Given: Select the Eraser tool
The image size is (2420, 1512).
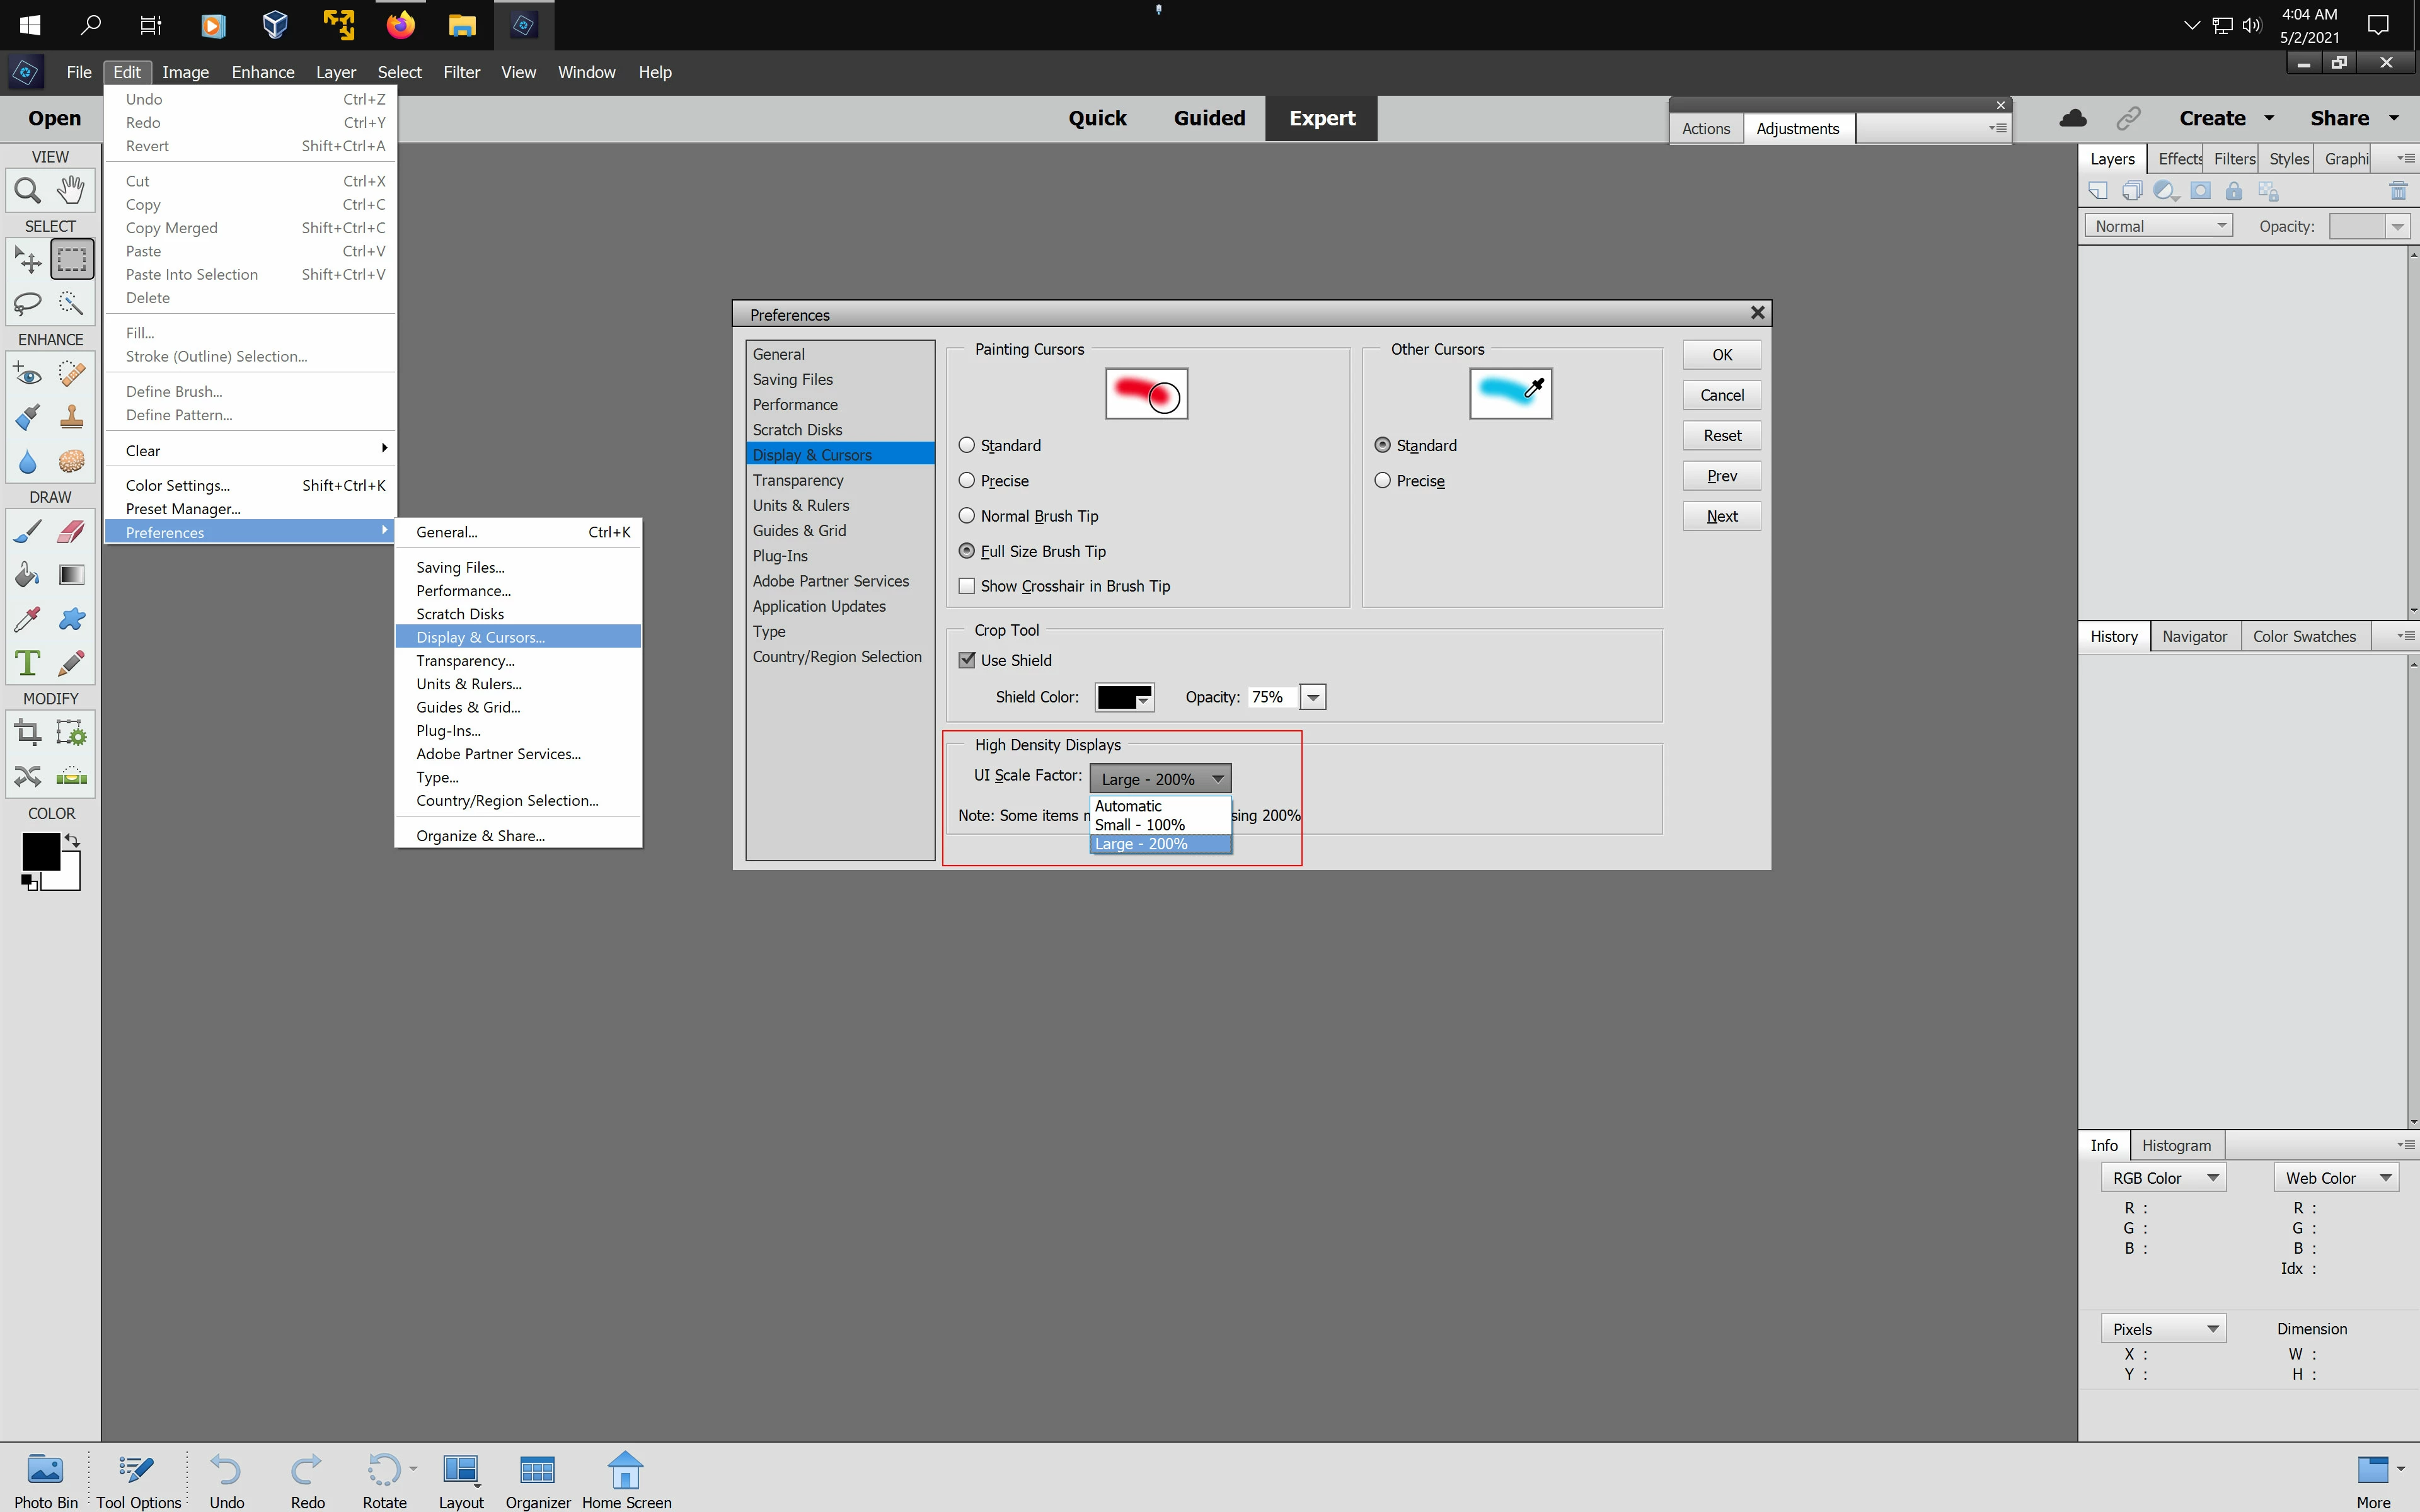Looking at the screenshot, I should 71,531.
